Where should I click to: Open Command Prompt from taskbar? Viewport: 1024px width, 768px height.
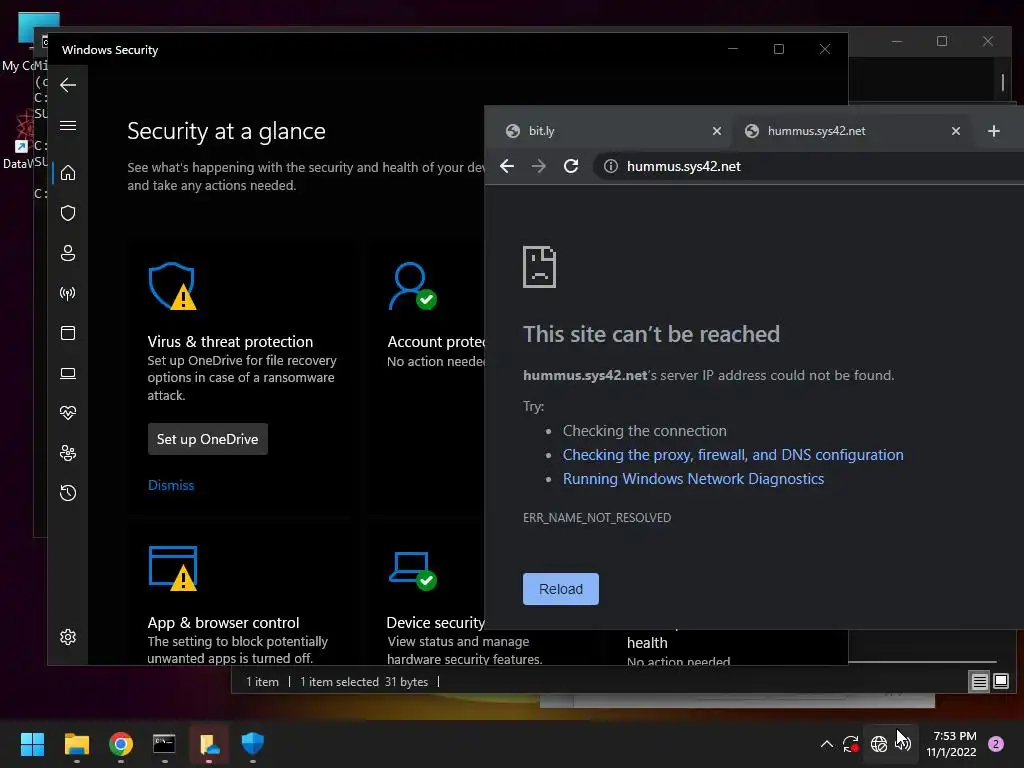[x=165, y=744]
